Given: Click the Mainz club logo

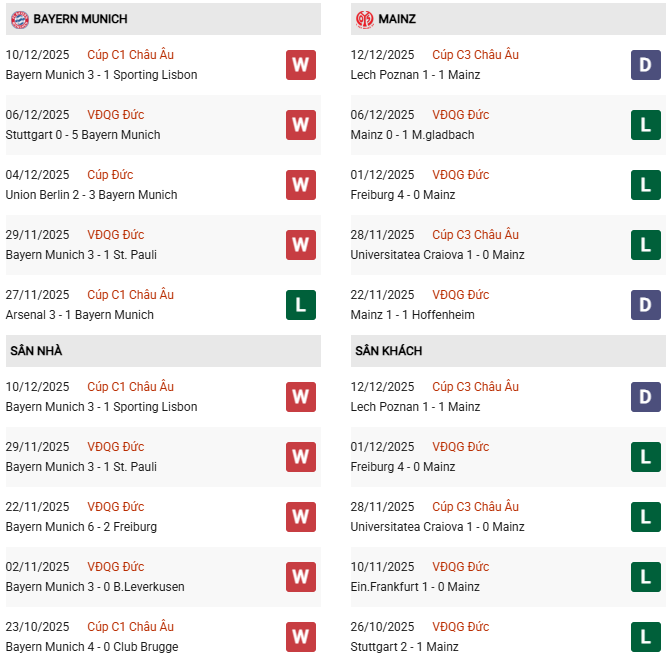Looking at the screenshot, I should (364, 19).
